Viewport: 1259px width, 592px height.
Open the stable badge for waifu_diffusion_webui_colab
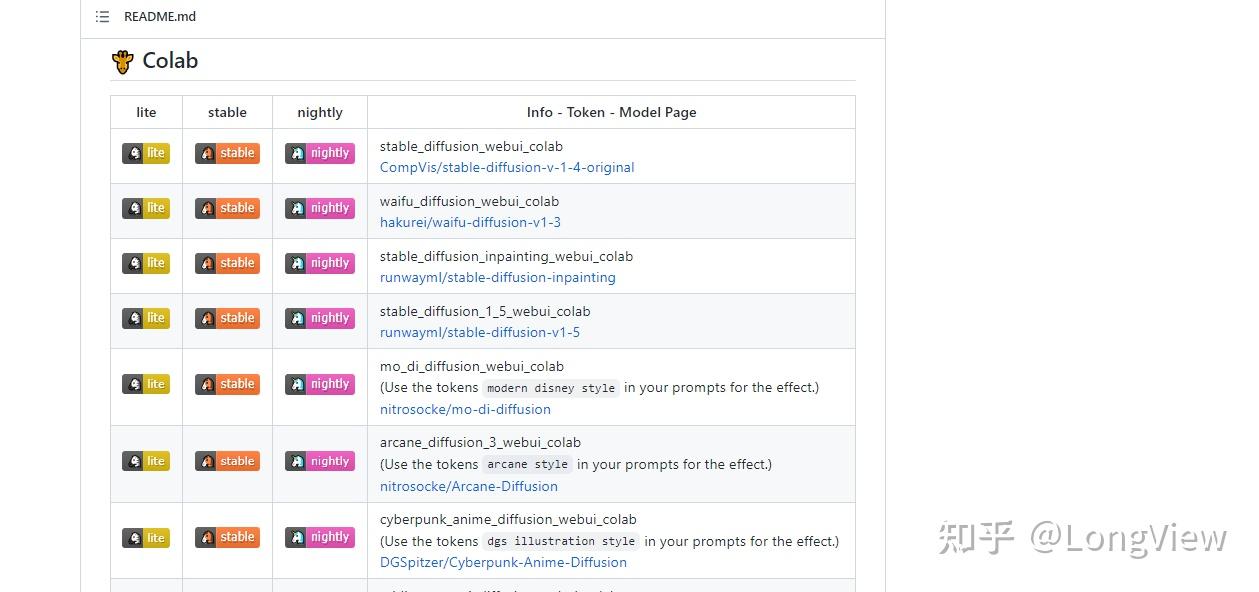227,208
